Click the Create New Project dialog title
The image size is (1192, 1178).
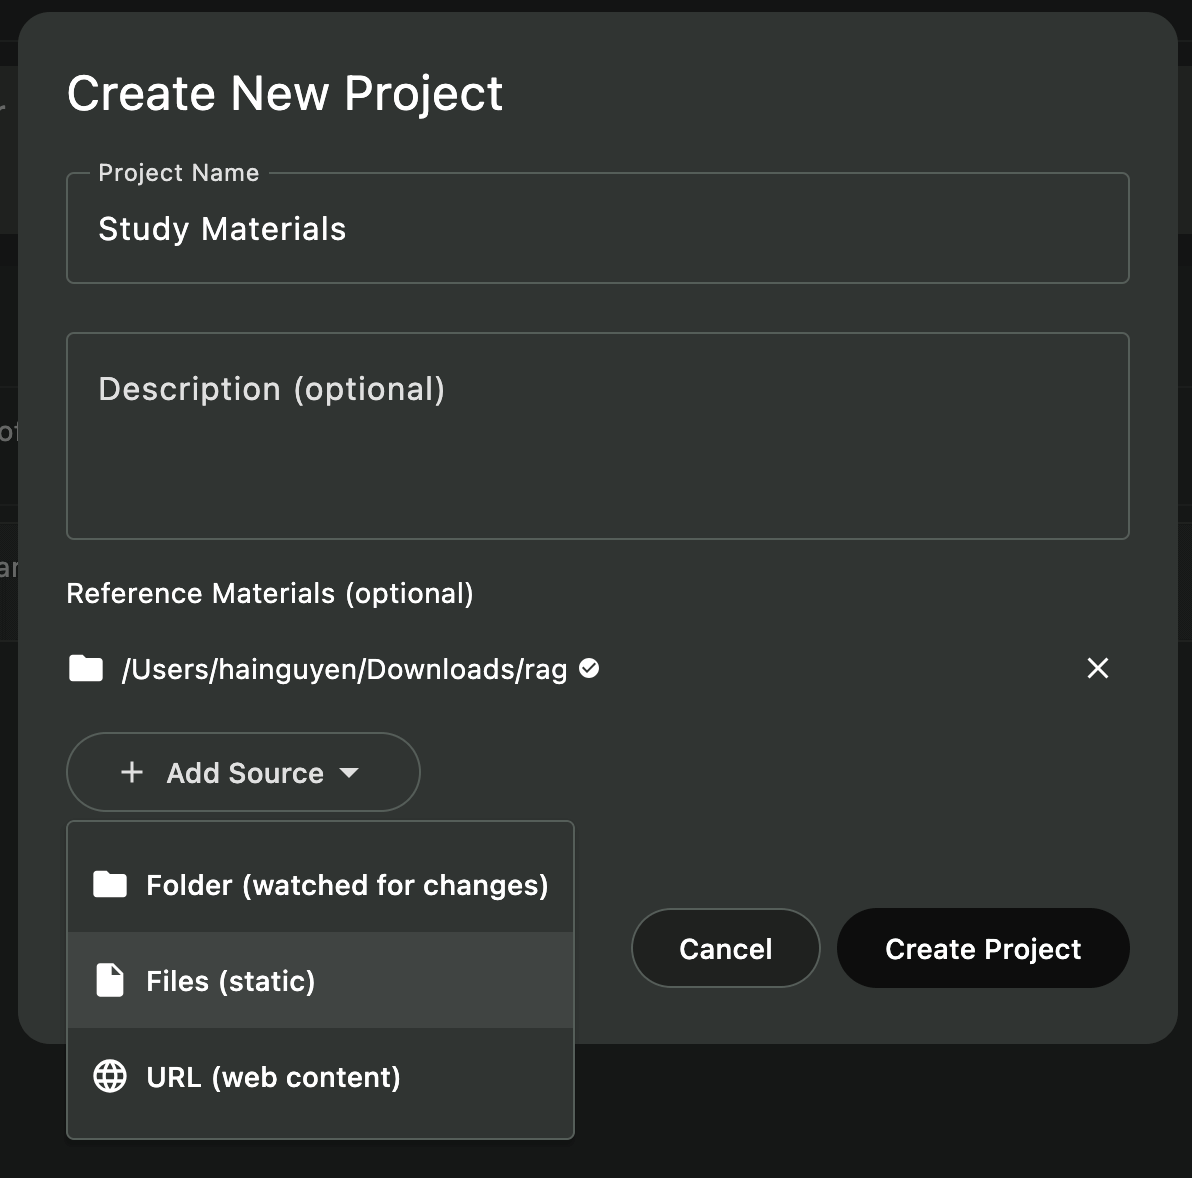coord(285,94)
